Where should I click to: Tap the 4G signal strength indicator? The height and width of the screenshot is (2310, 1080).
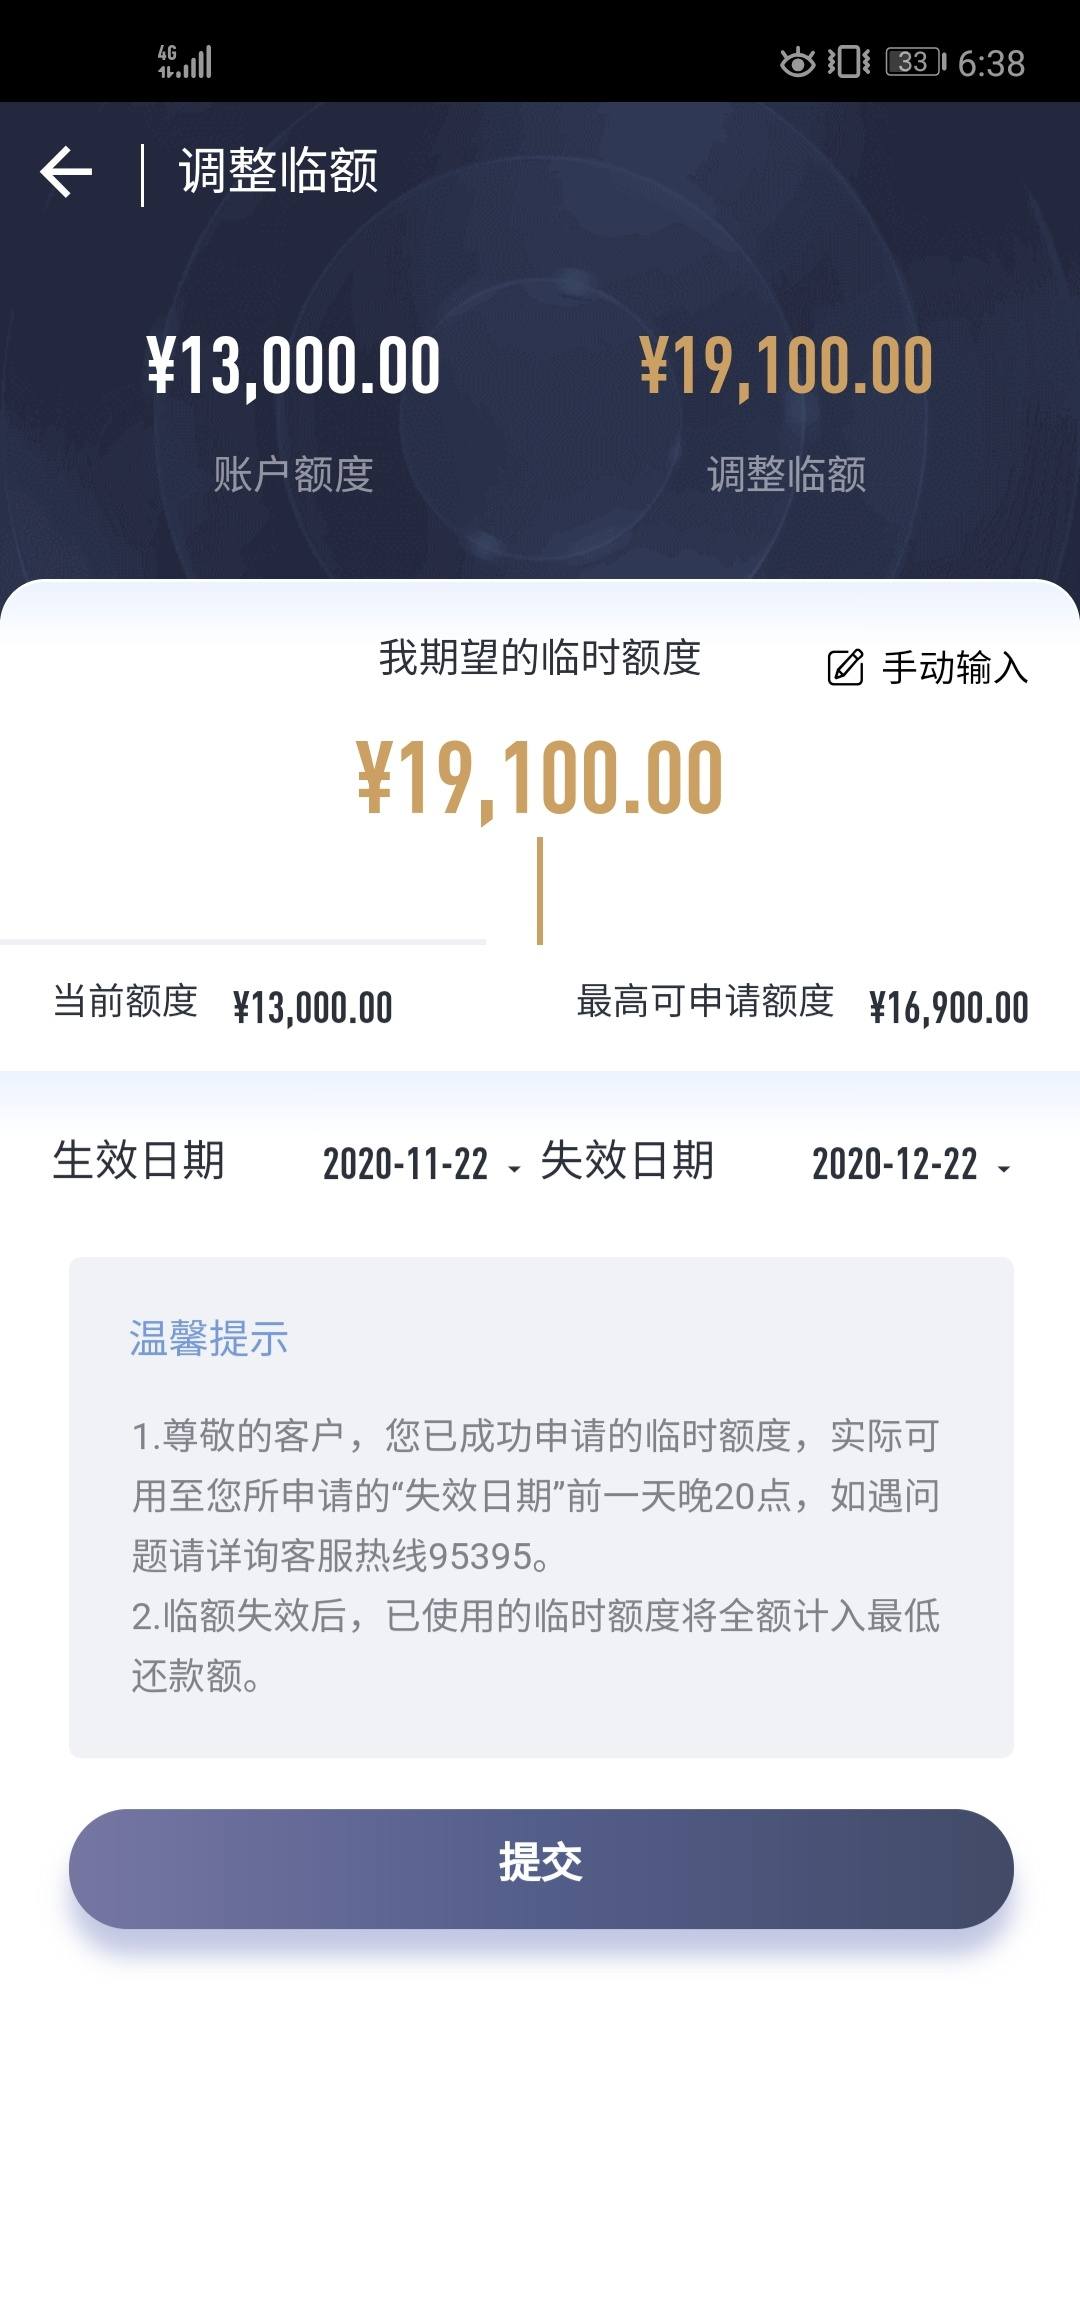[x=185, y=62]
